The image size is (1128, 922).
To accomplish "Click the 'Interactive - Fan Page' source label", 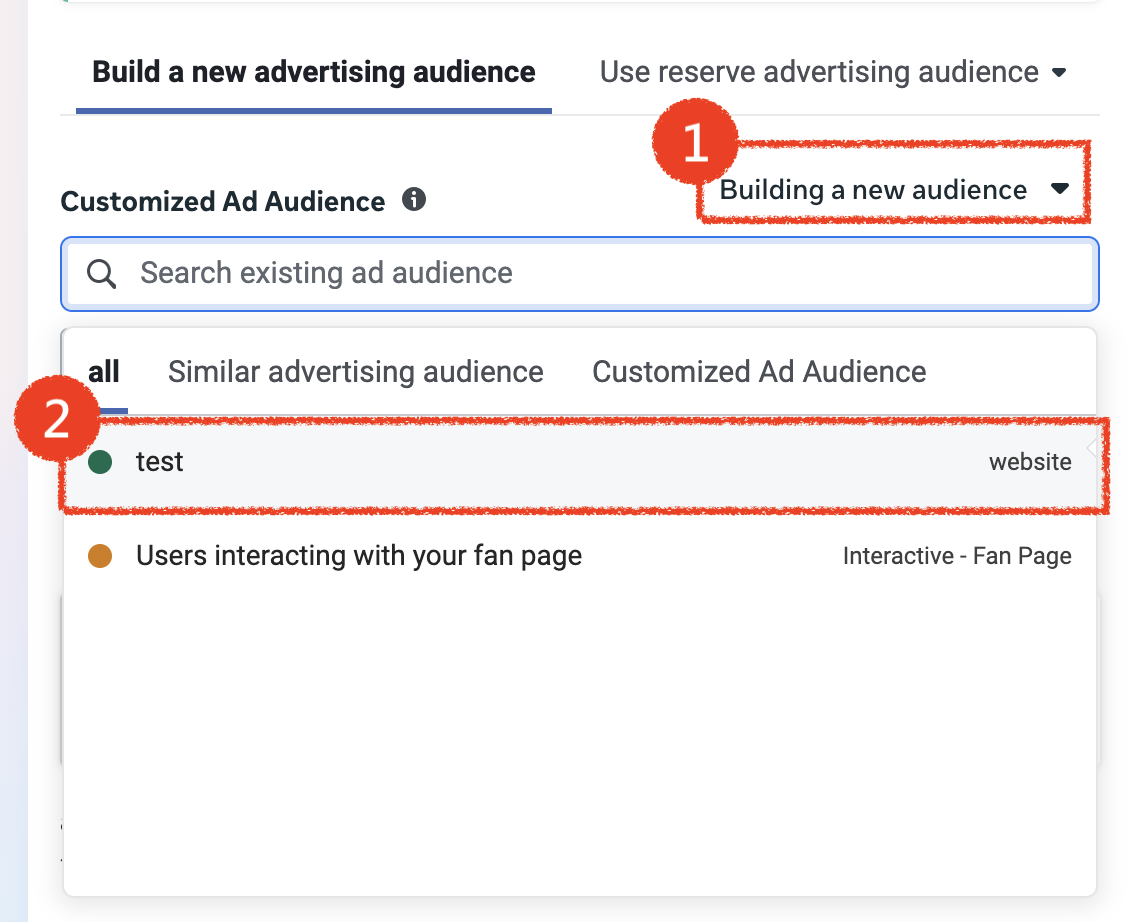I will click(x=957, y=557).
